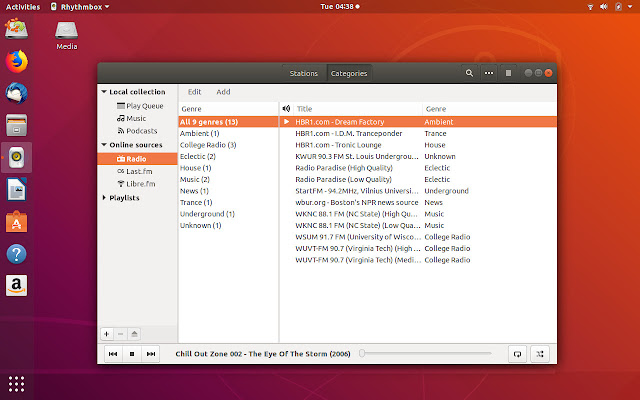The width and height of the screenshot is (640, 400).
Task: Launch Thunderbird Mail from the dock
Action: [x=17, y=93]
